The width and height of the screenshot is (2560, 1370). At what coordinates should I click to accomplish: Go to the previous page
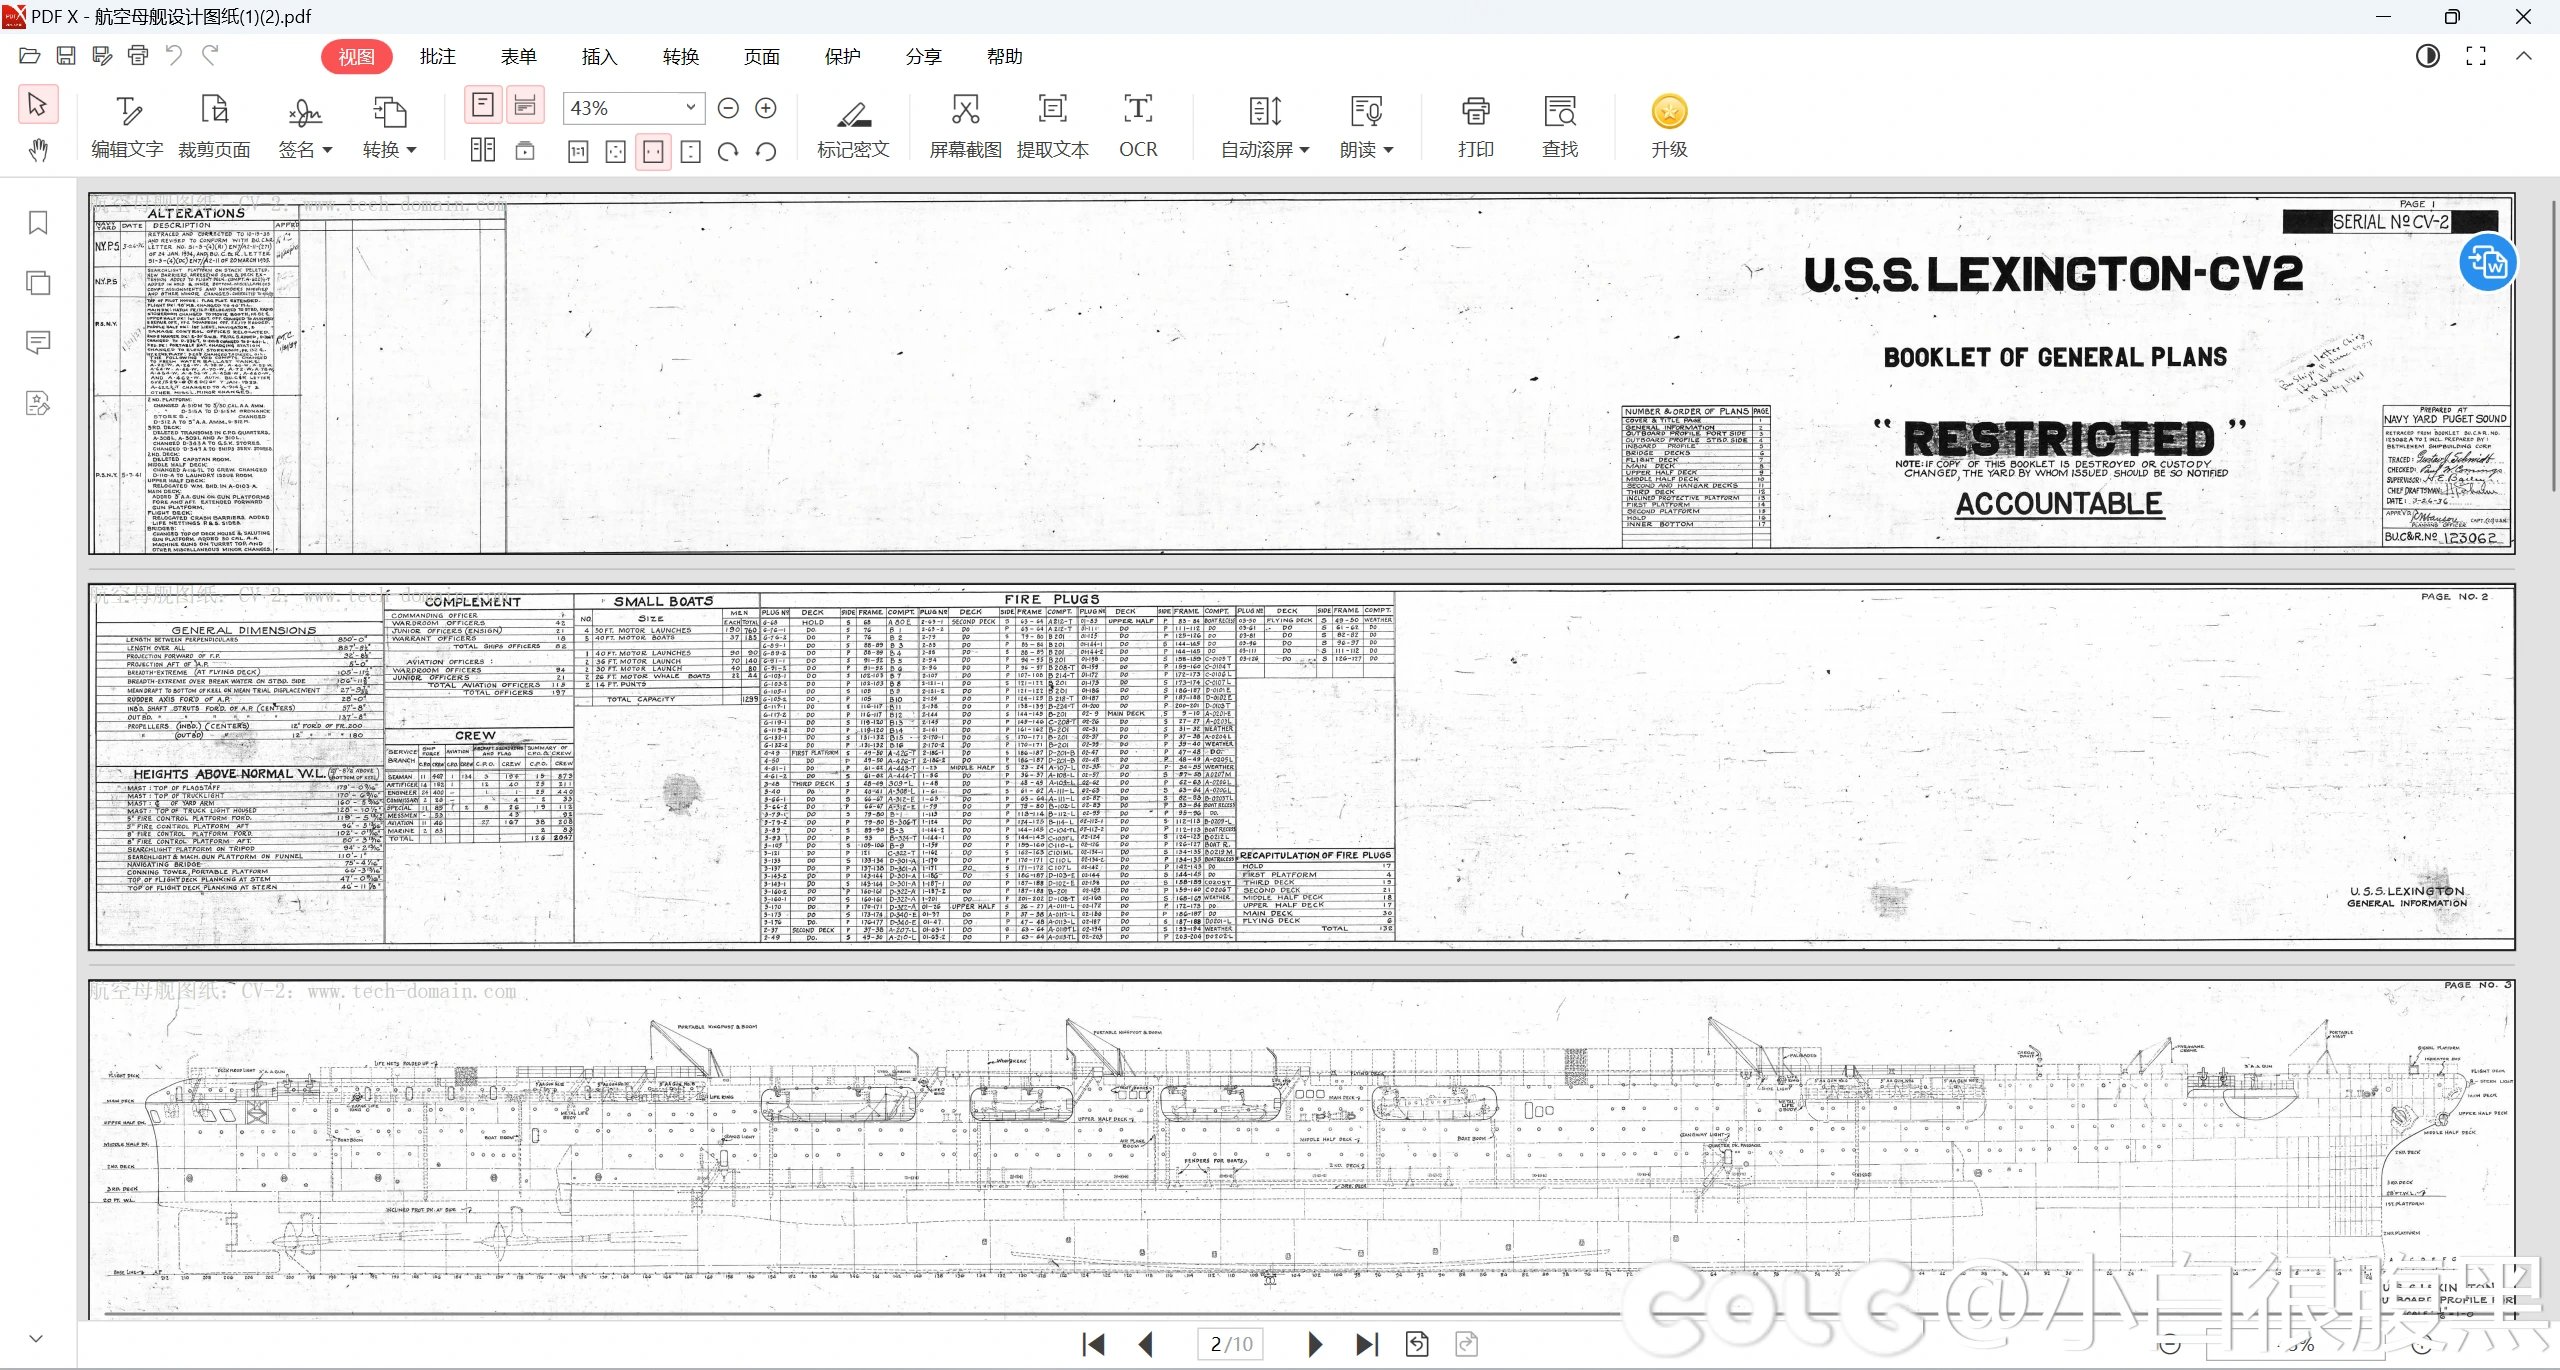[x=1147, y=1345]
